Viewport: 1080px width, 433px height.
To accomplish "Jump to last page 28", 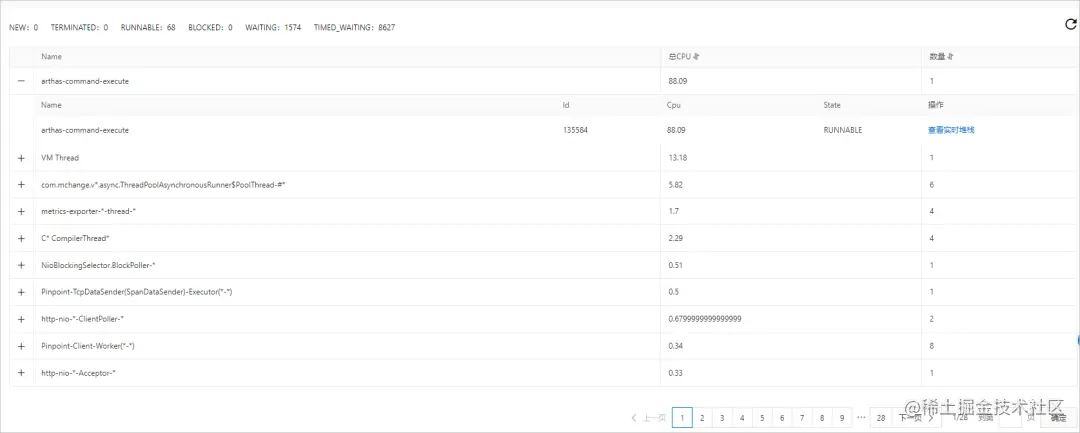I will (881, 418).
